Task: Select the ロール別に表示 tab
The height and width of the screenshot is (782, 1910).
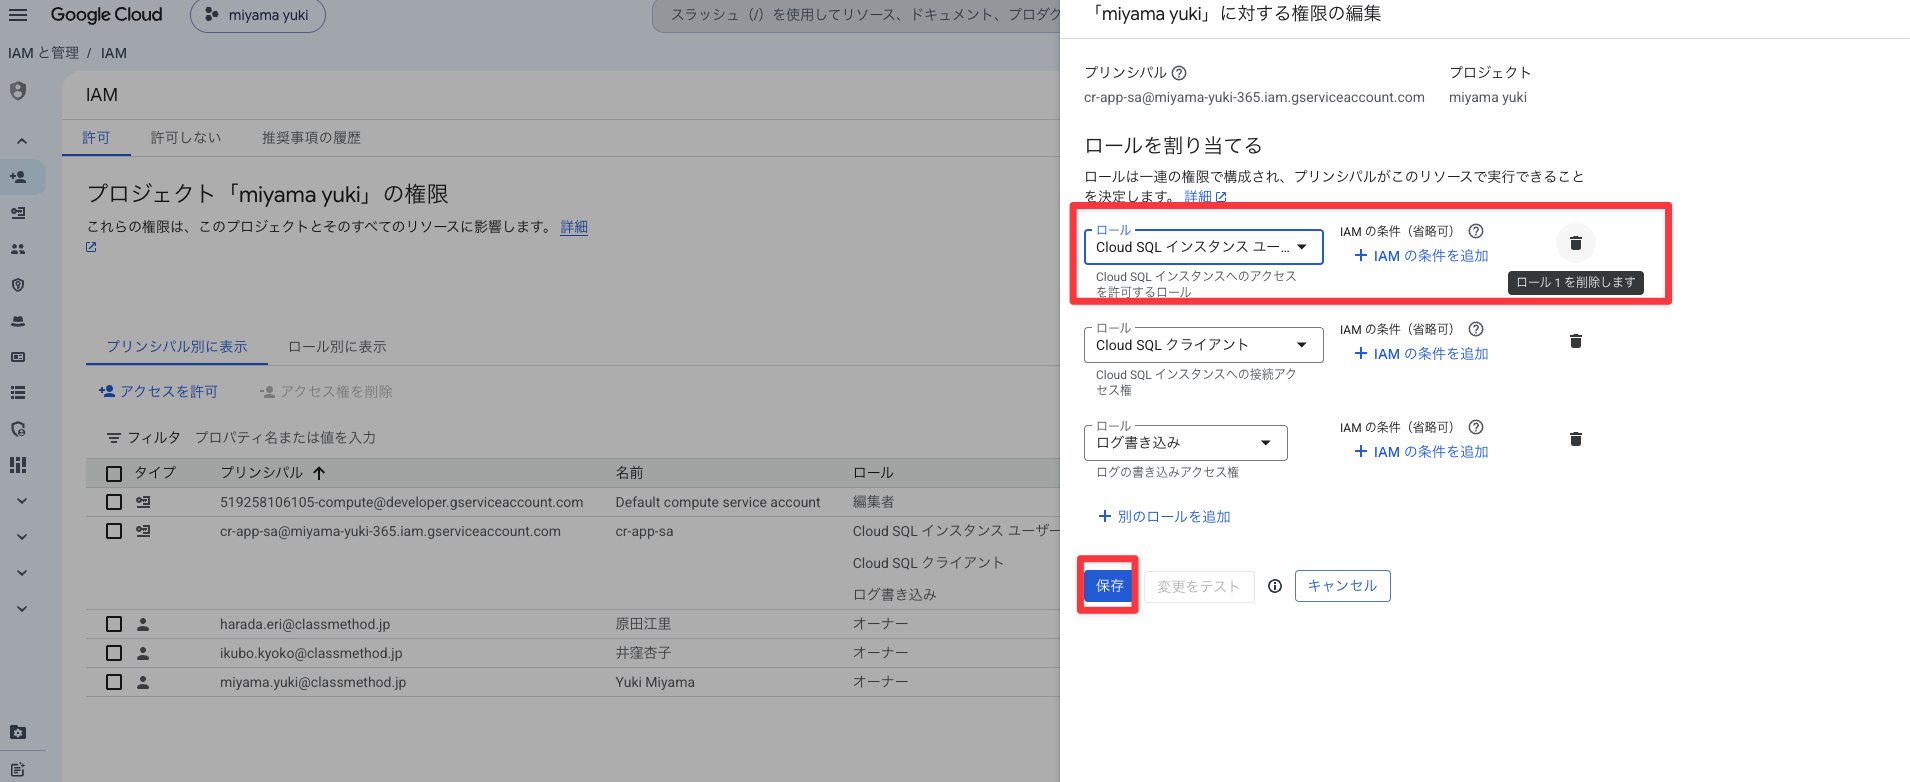Action: 337,346
